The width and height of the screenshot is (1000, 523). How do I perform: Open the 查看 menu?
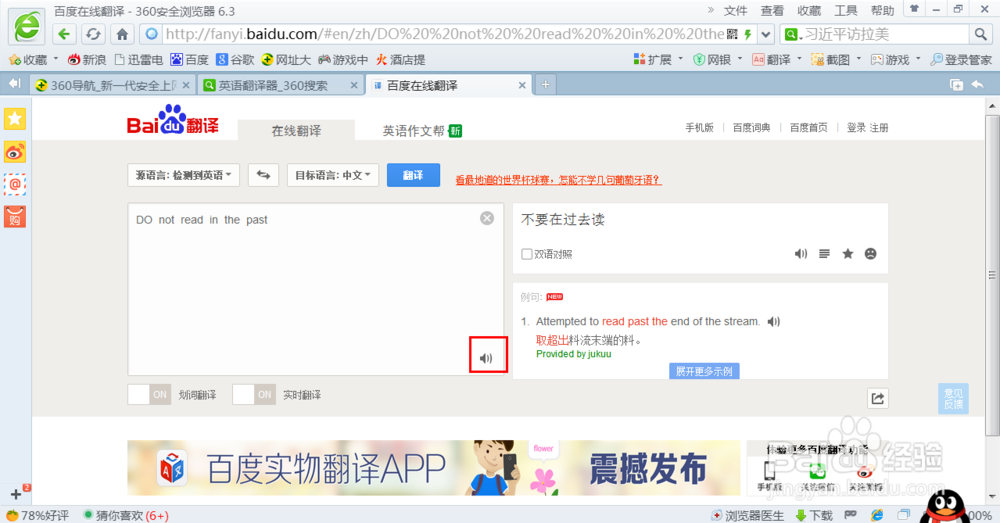tap(772, 11)
